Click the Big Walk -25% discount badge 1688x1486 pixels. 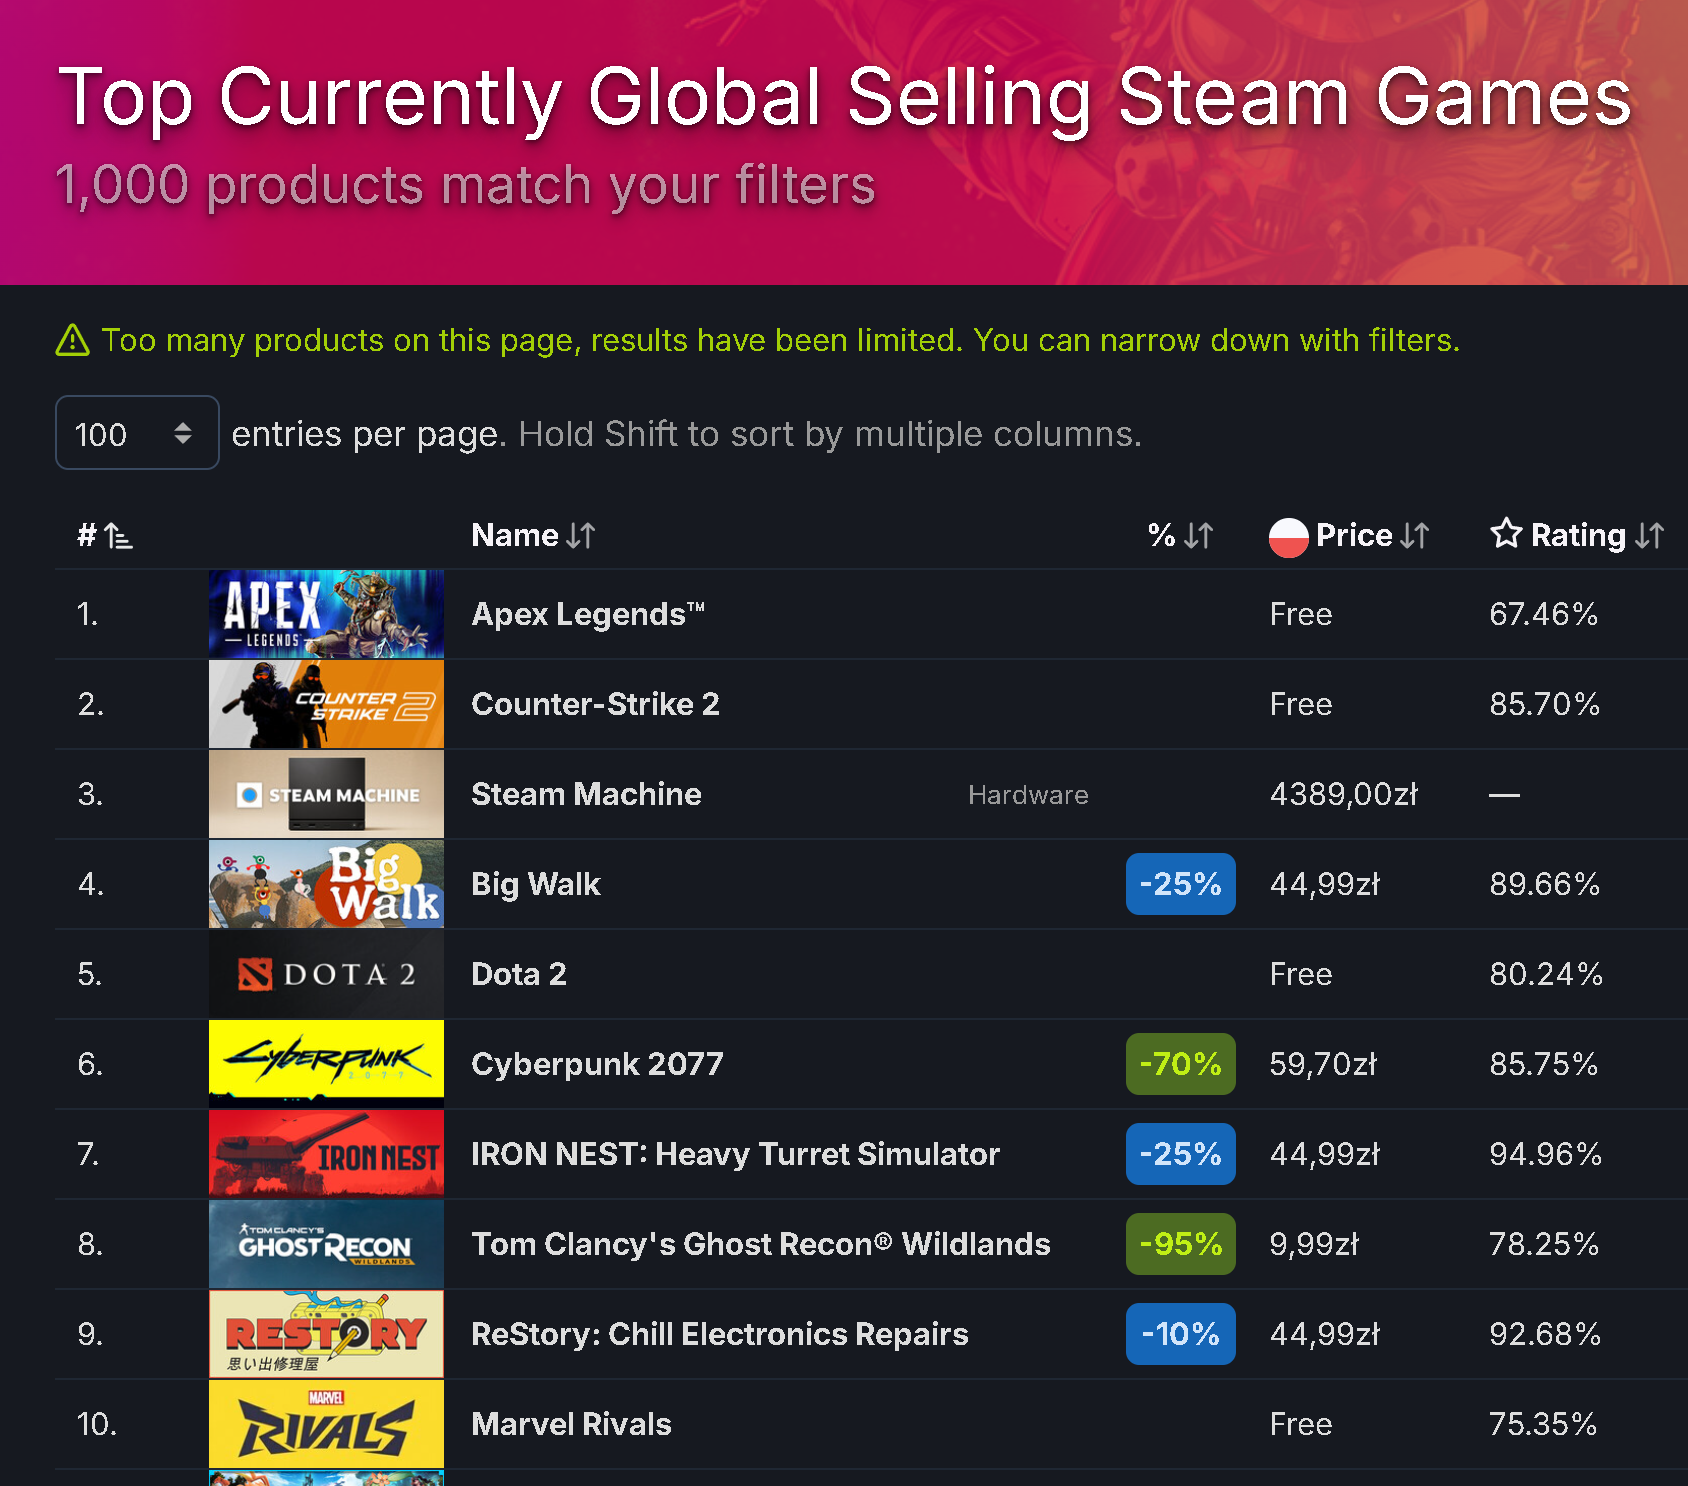tap(1180, 884)
